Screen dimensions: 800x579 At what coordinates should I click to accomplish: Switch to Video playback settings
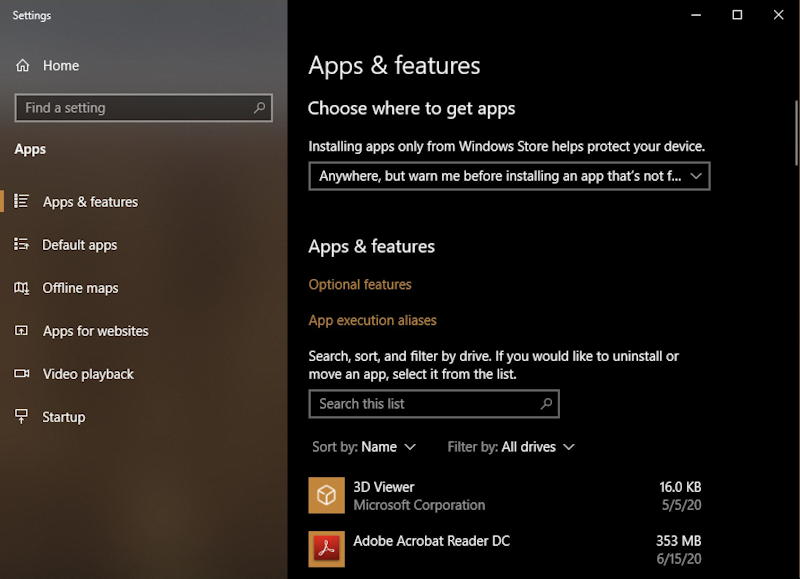click(x=88, y=374)
